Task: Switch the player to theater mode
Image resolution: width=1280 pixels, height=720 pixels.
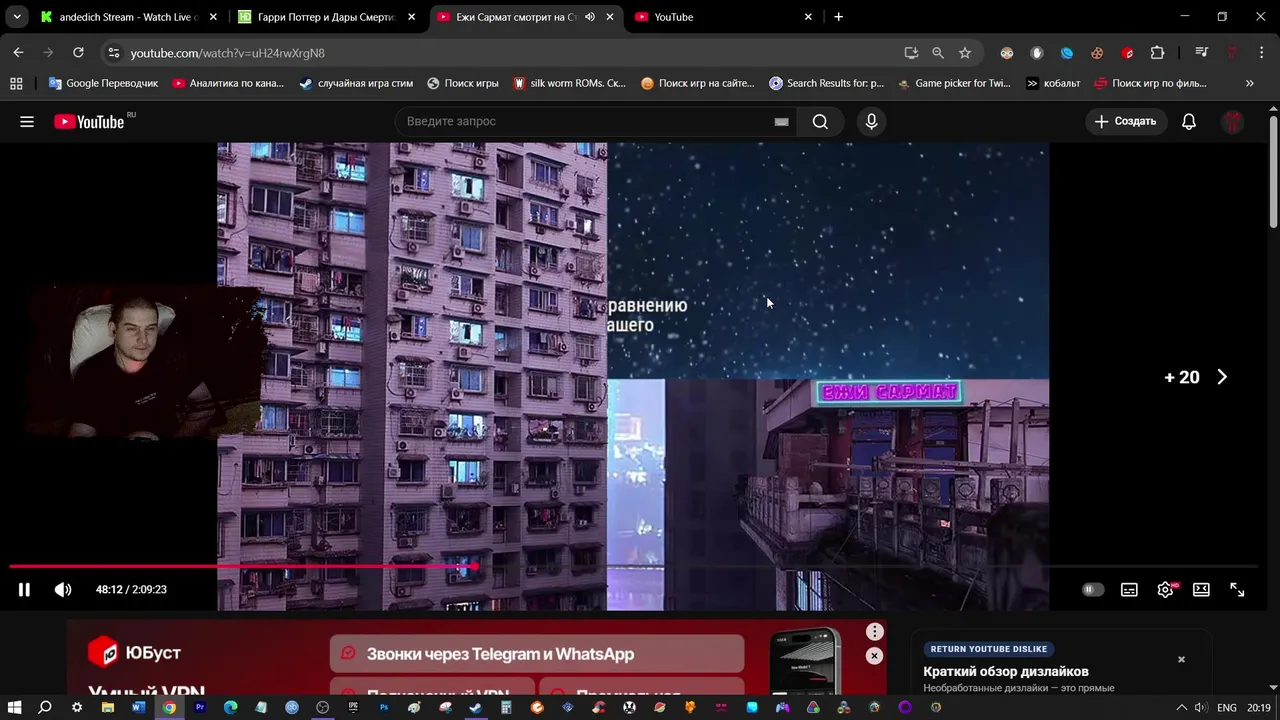Action: click(1201, 590)
